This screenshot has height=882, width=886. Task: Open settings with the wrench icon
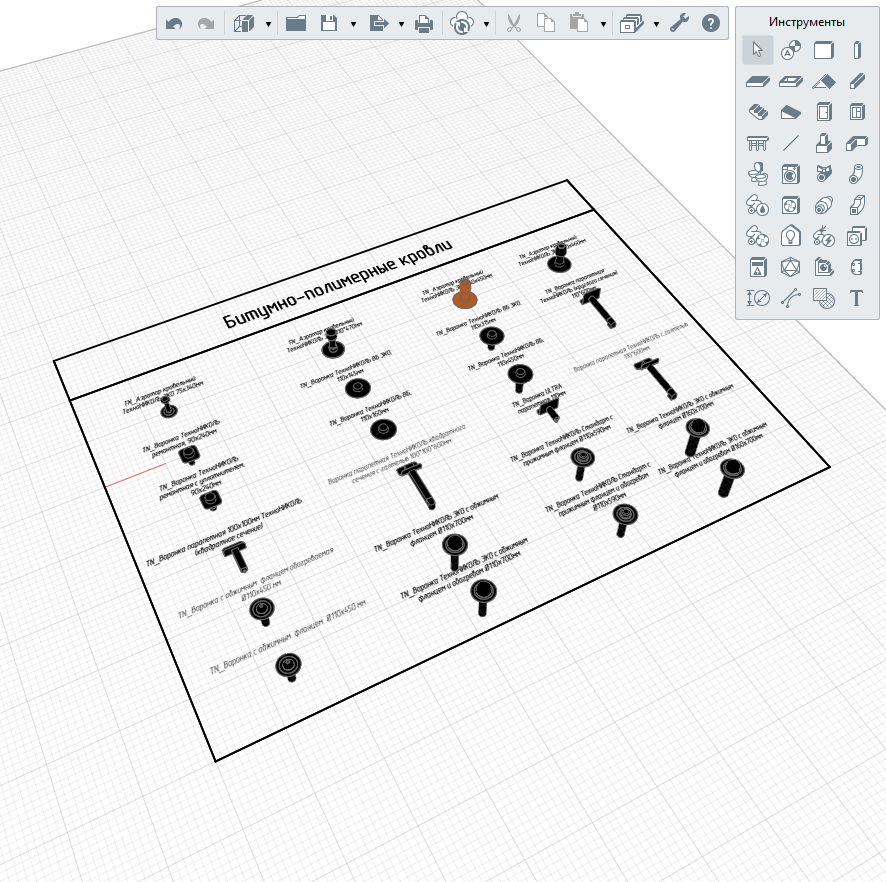(679, 24)
